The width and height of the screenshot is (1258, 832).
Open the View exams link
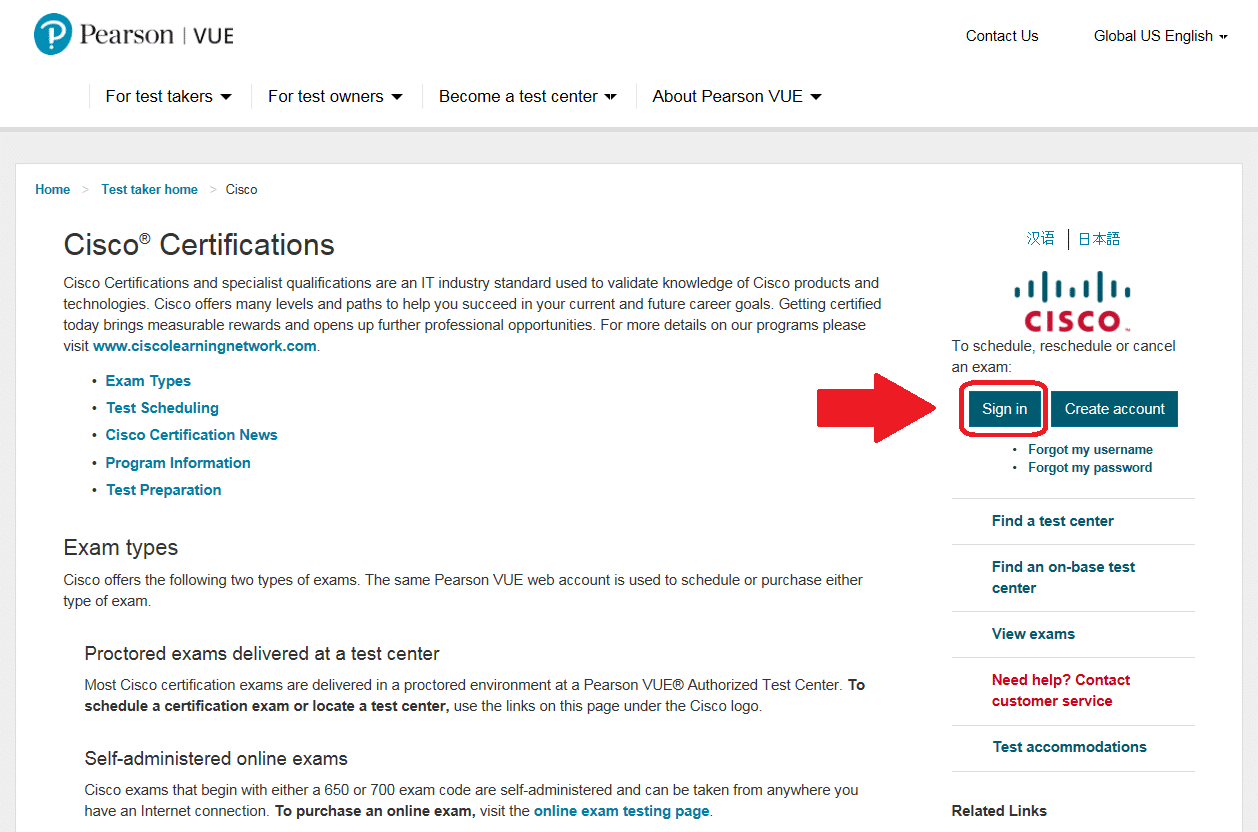[x=1033, y=634]
